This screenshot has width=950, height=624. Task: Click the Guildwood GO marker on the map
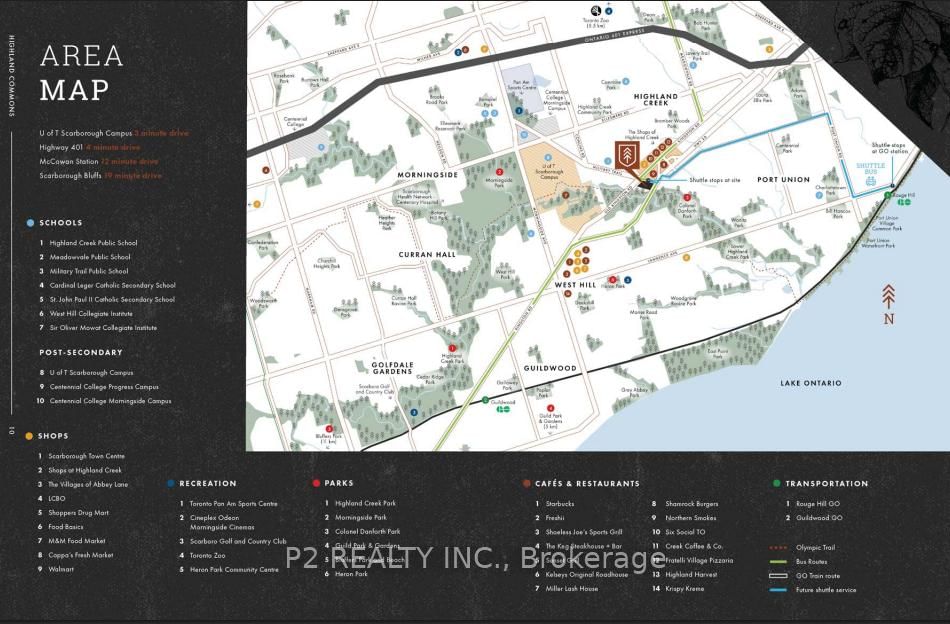coord(485,400)
